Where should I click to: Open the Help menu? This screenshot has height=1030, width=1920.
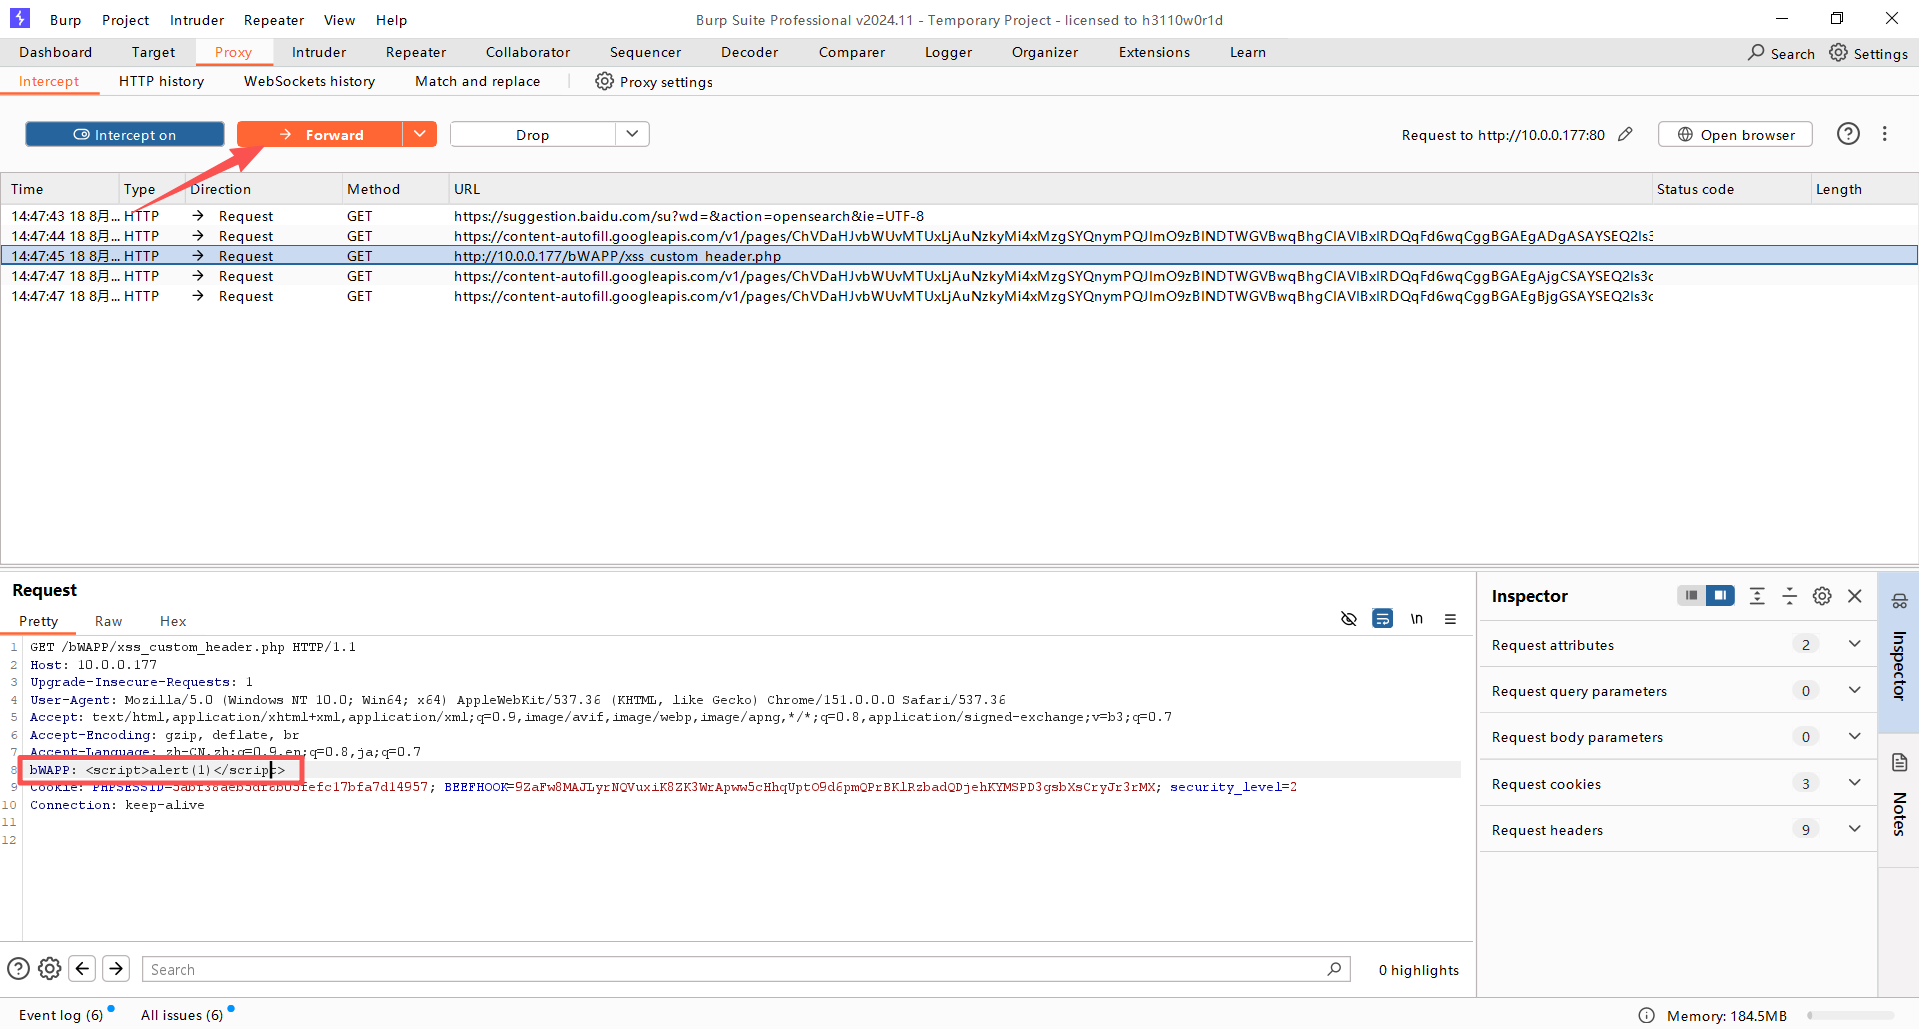(x=392, y=20)
